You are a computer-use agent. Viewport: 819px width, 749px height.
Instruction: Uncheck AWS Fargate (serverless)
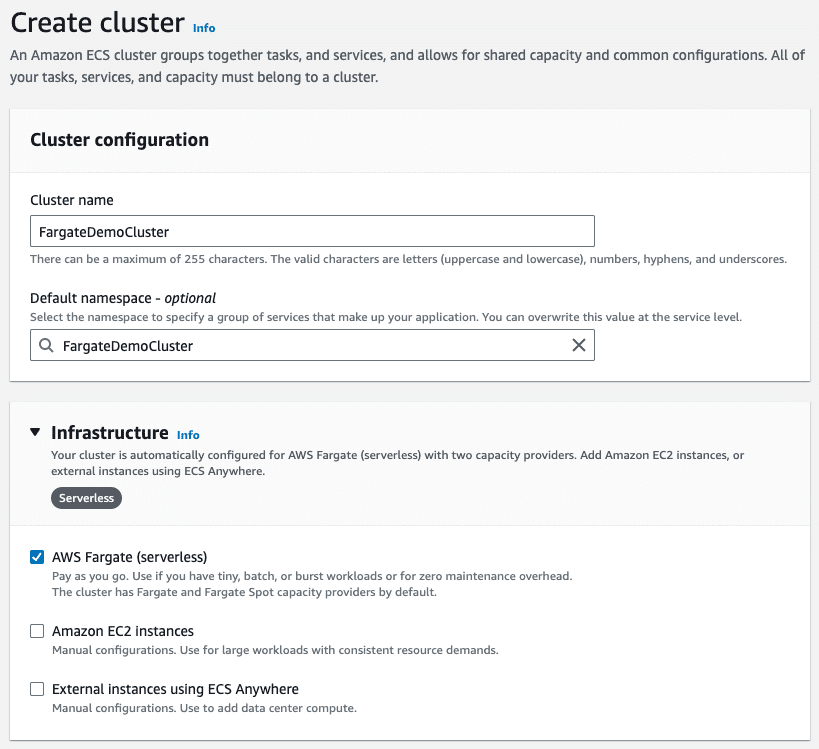37,556
